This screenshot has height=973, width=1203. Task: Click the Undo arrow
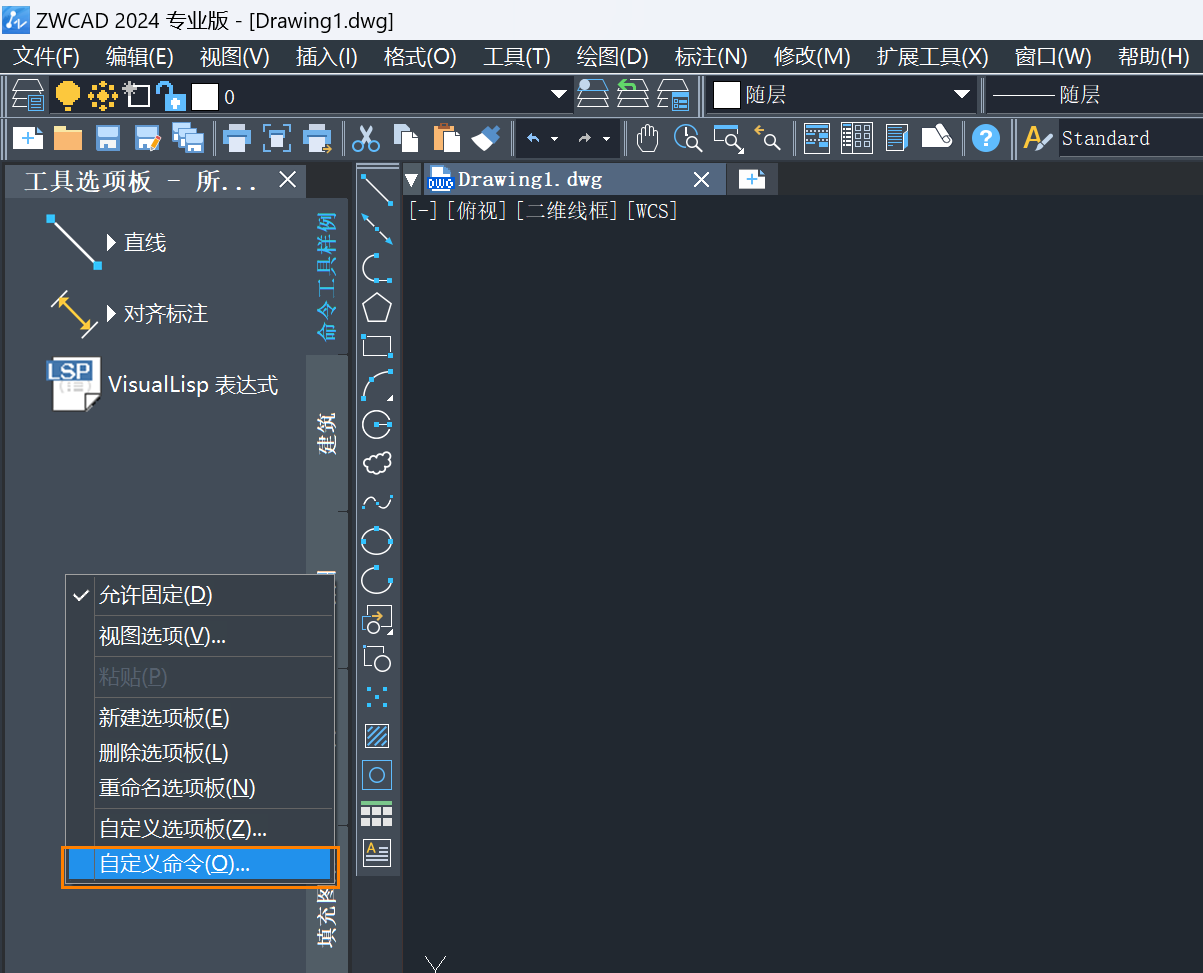533,138
